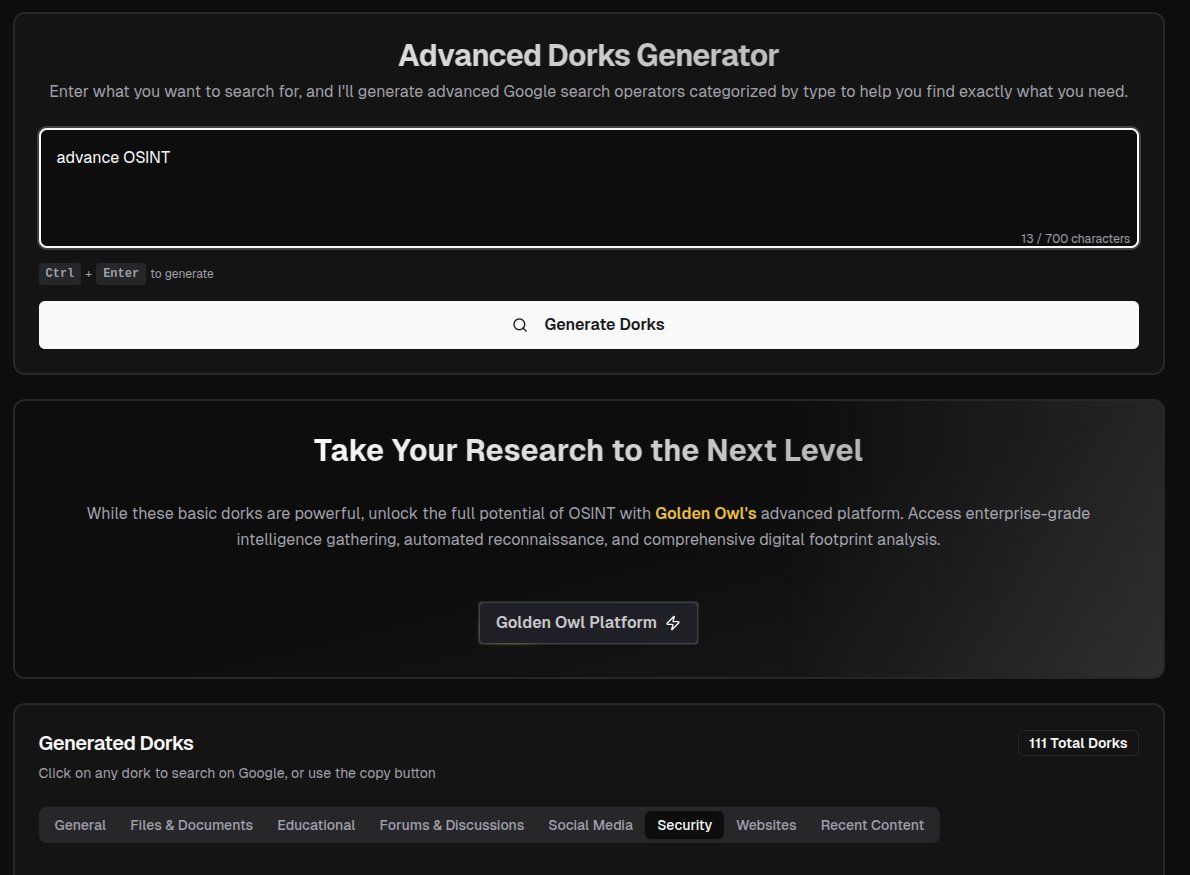This screenshot has height=875, width=1190.
Task: Open the Golden Owl Platform button
Action: tap(588, 623)
